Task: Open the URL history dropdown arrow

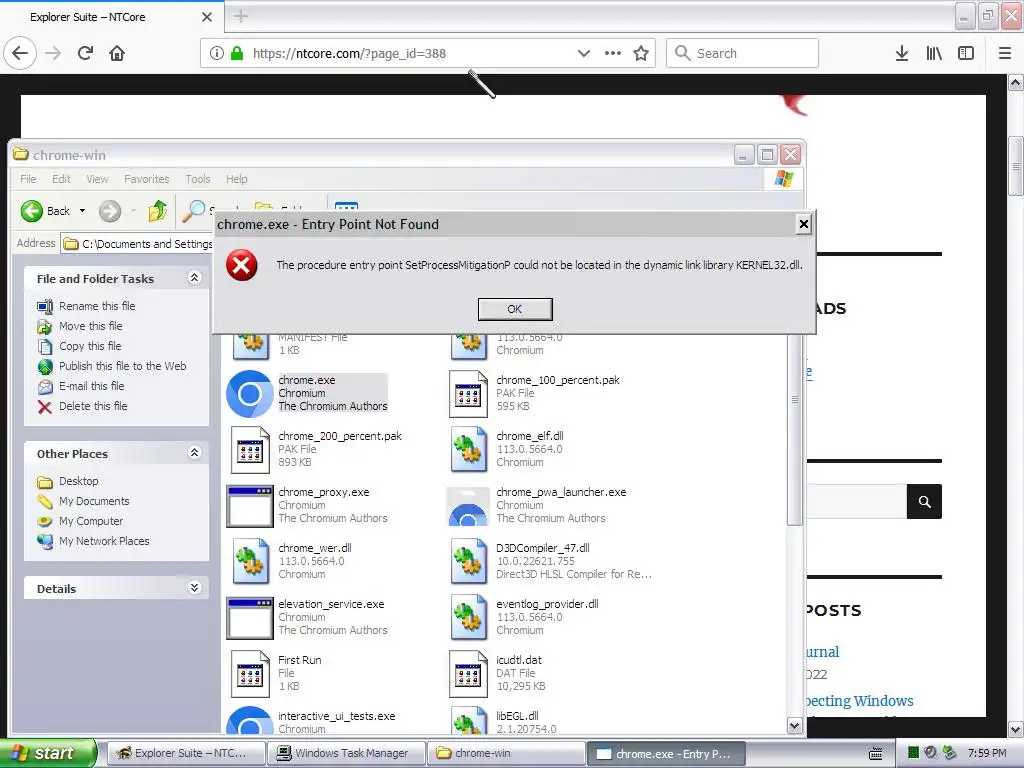Action: click(584, 53)
